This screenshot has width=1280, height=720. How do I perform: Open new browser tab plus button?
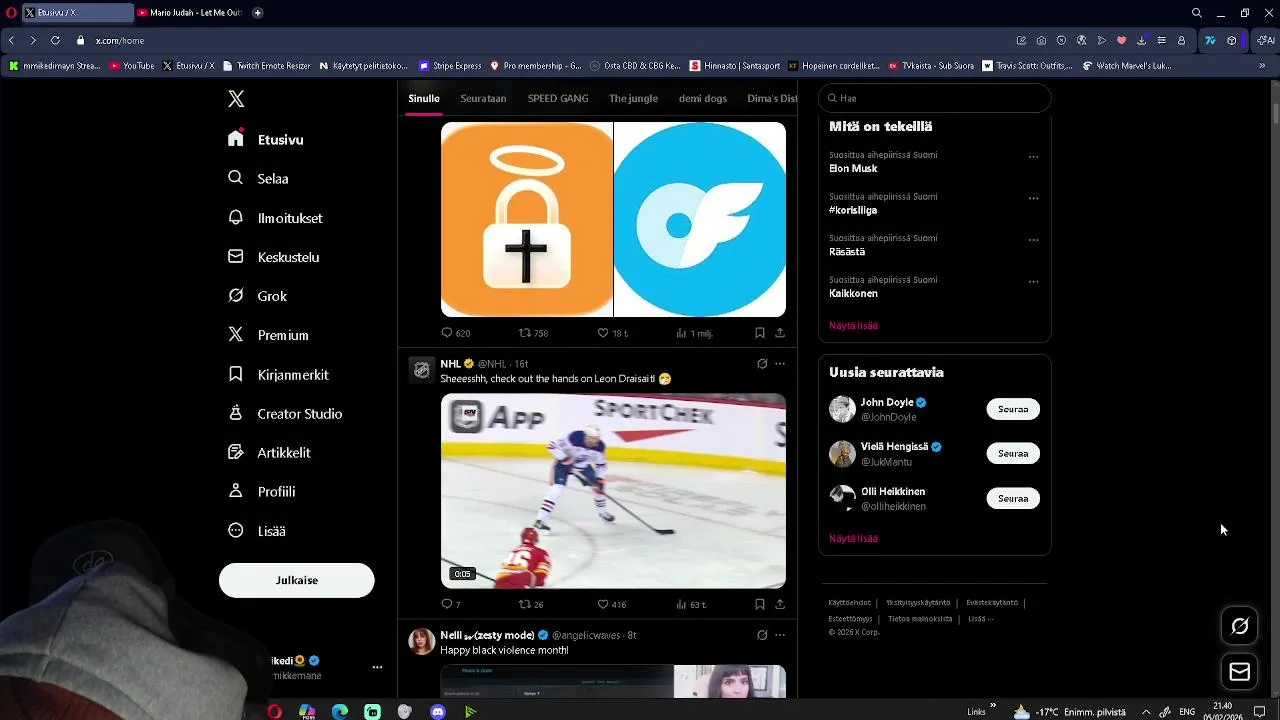click(x=257, y=13)
